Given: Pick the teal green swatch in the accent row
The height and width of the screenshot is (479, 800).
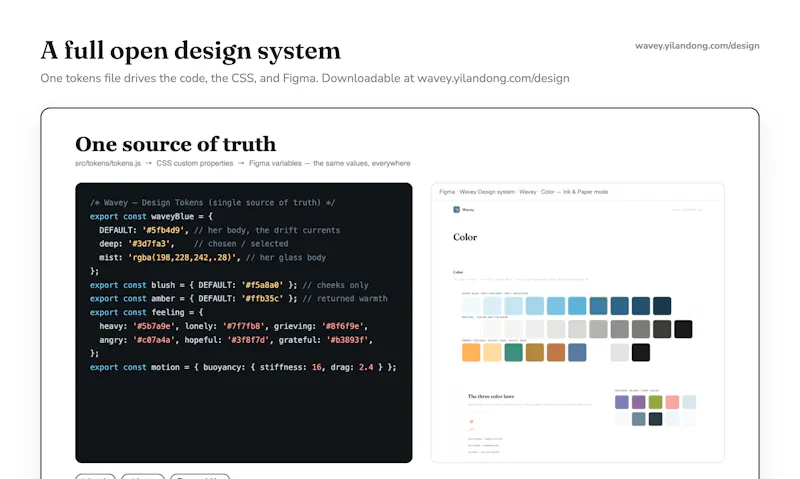Looking at the screenshot, I should click(513, 352).
